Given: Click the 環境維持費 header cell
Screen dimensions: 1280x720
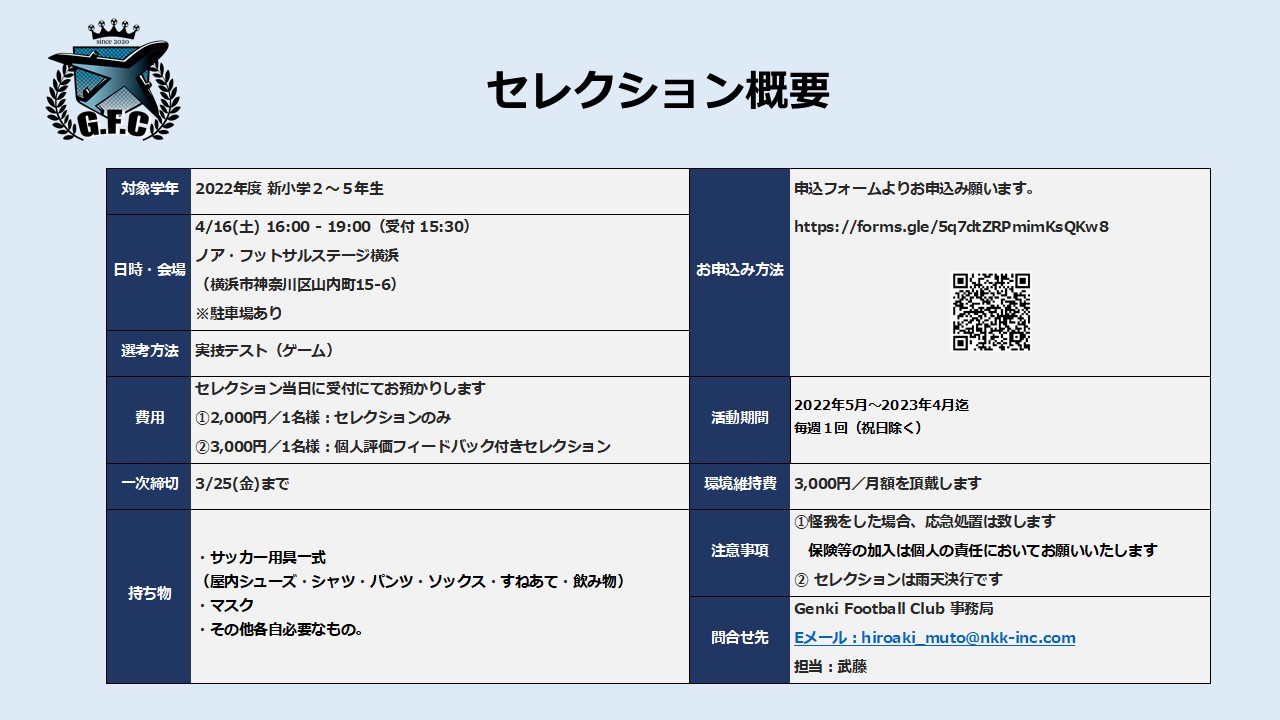Looking at the screenshot, I should [x=739, y=484].
